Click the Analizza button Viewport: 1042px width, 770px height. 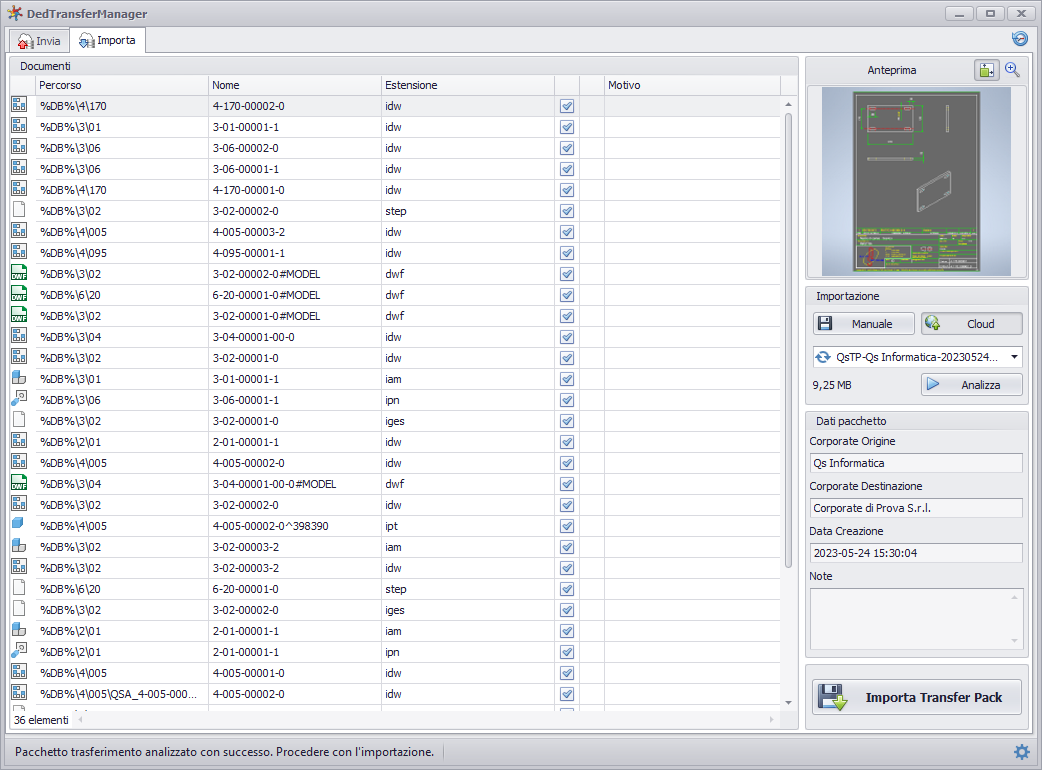[x=972, y=385]
